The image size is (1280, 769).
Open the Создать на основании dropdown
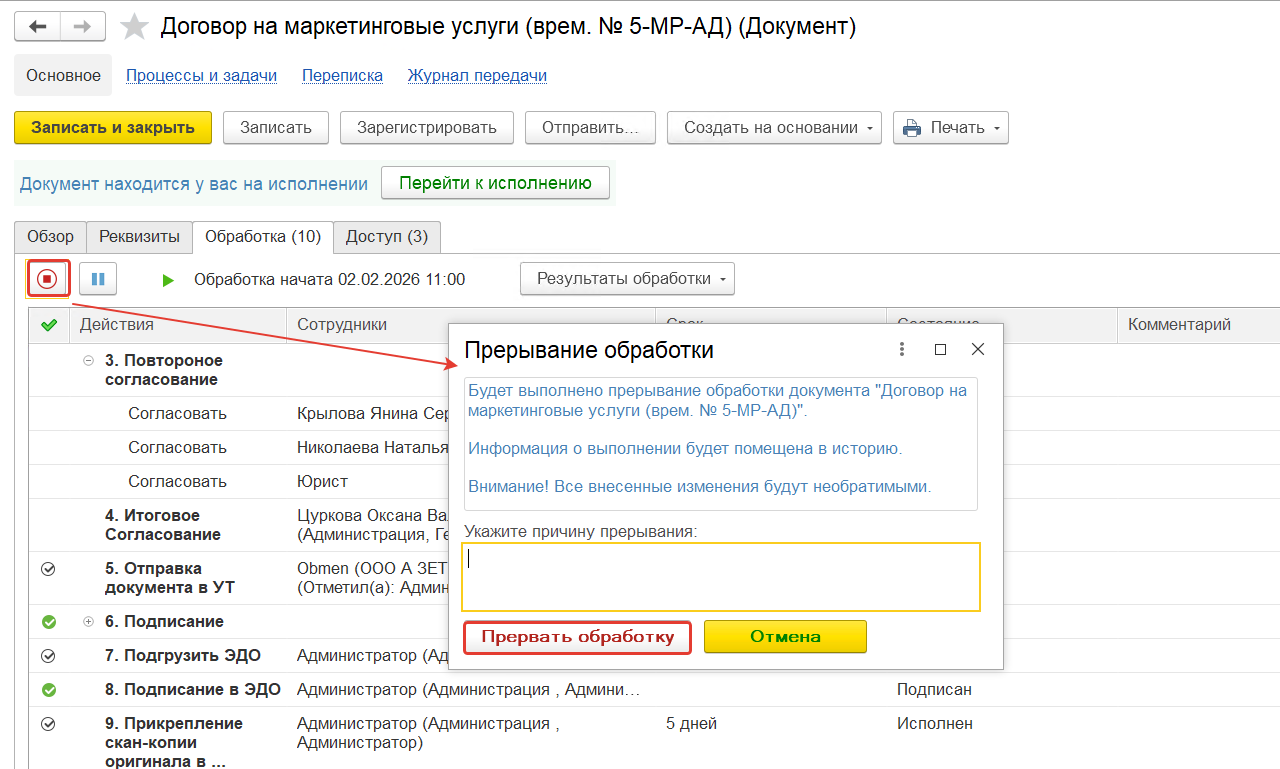pos(773,128)
